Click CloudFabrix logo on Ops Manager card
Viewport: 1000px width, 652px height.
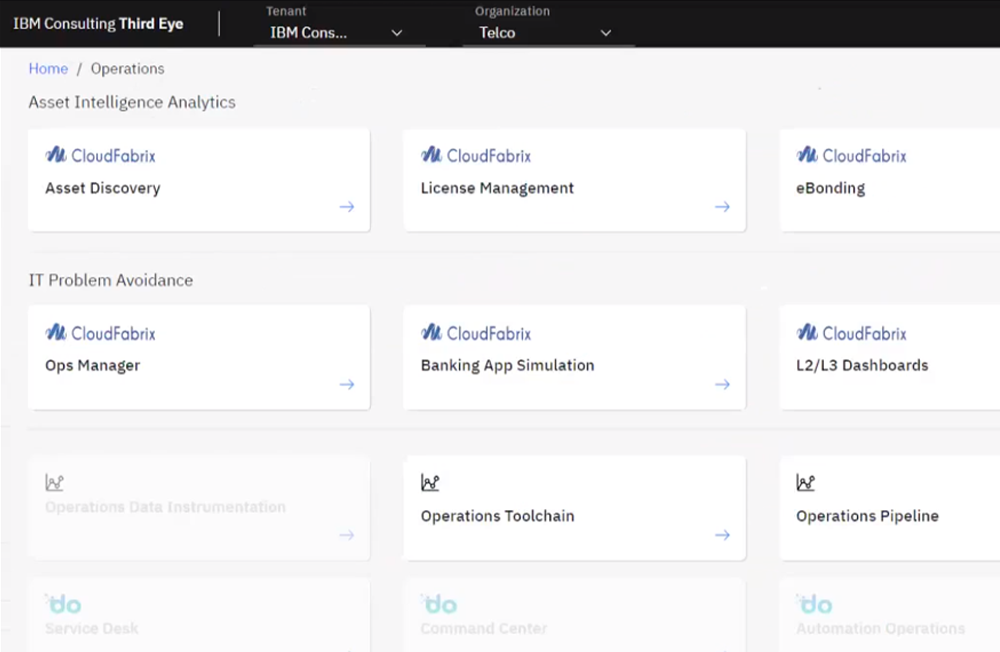[100, 332]
